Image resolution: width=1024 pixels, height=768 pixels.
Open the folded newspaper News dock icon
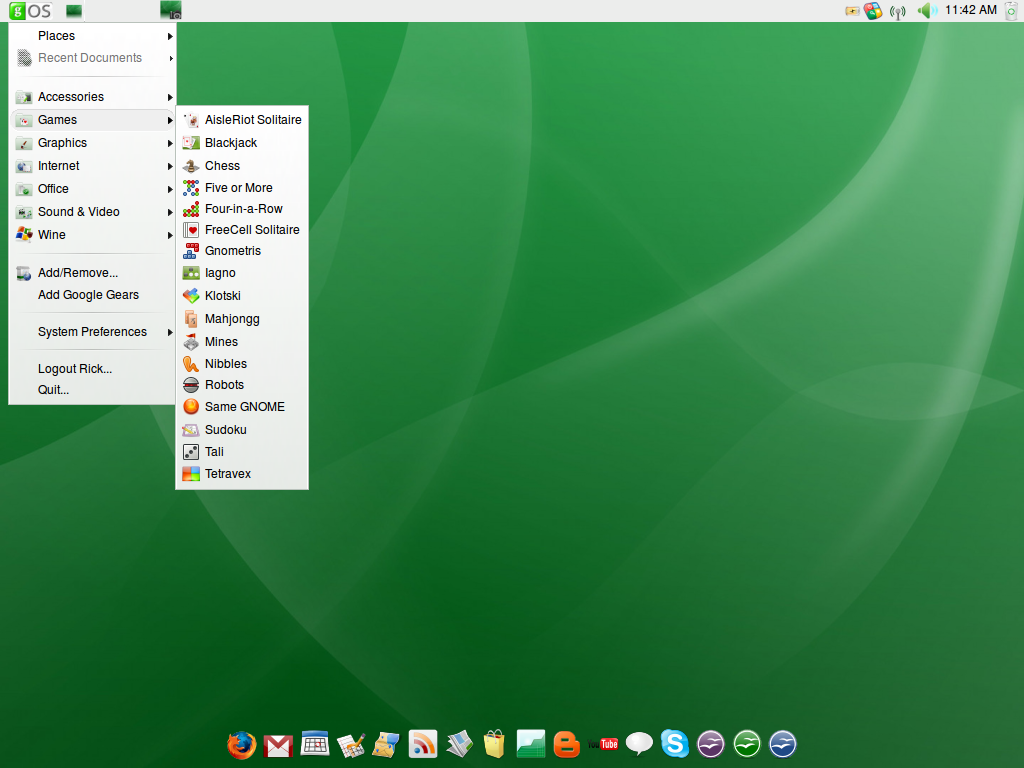(460, 744)
